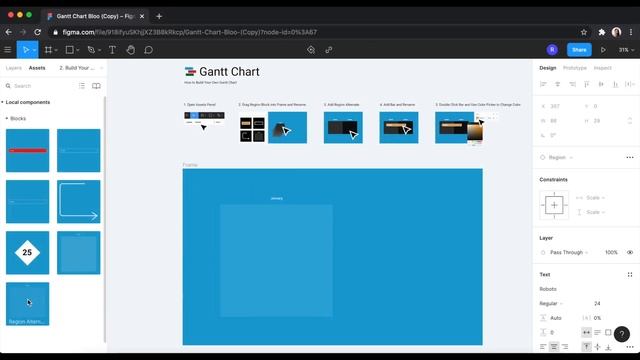Switch to Design tab

pos(548,68)
